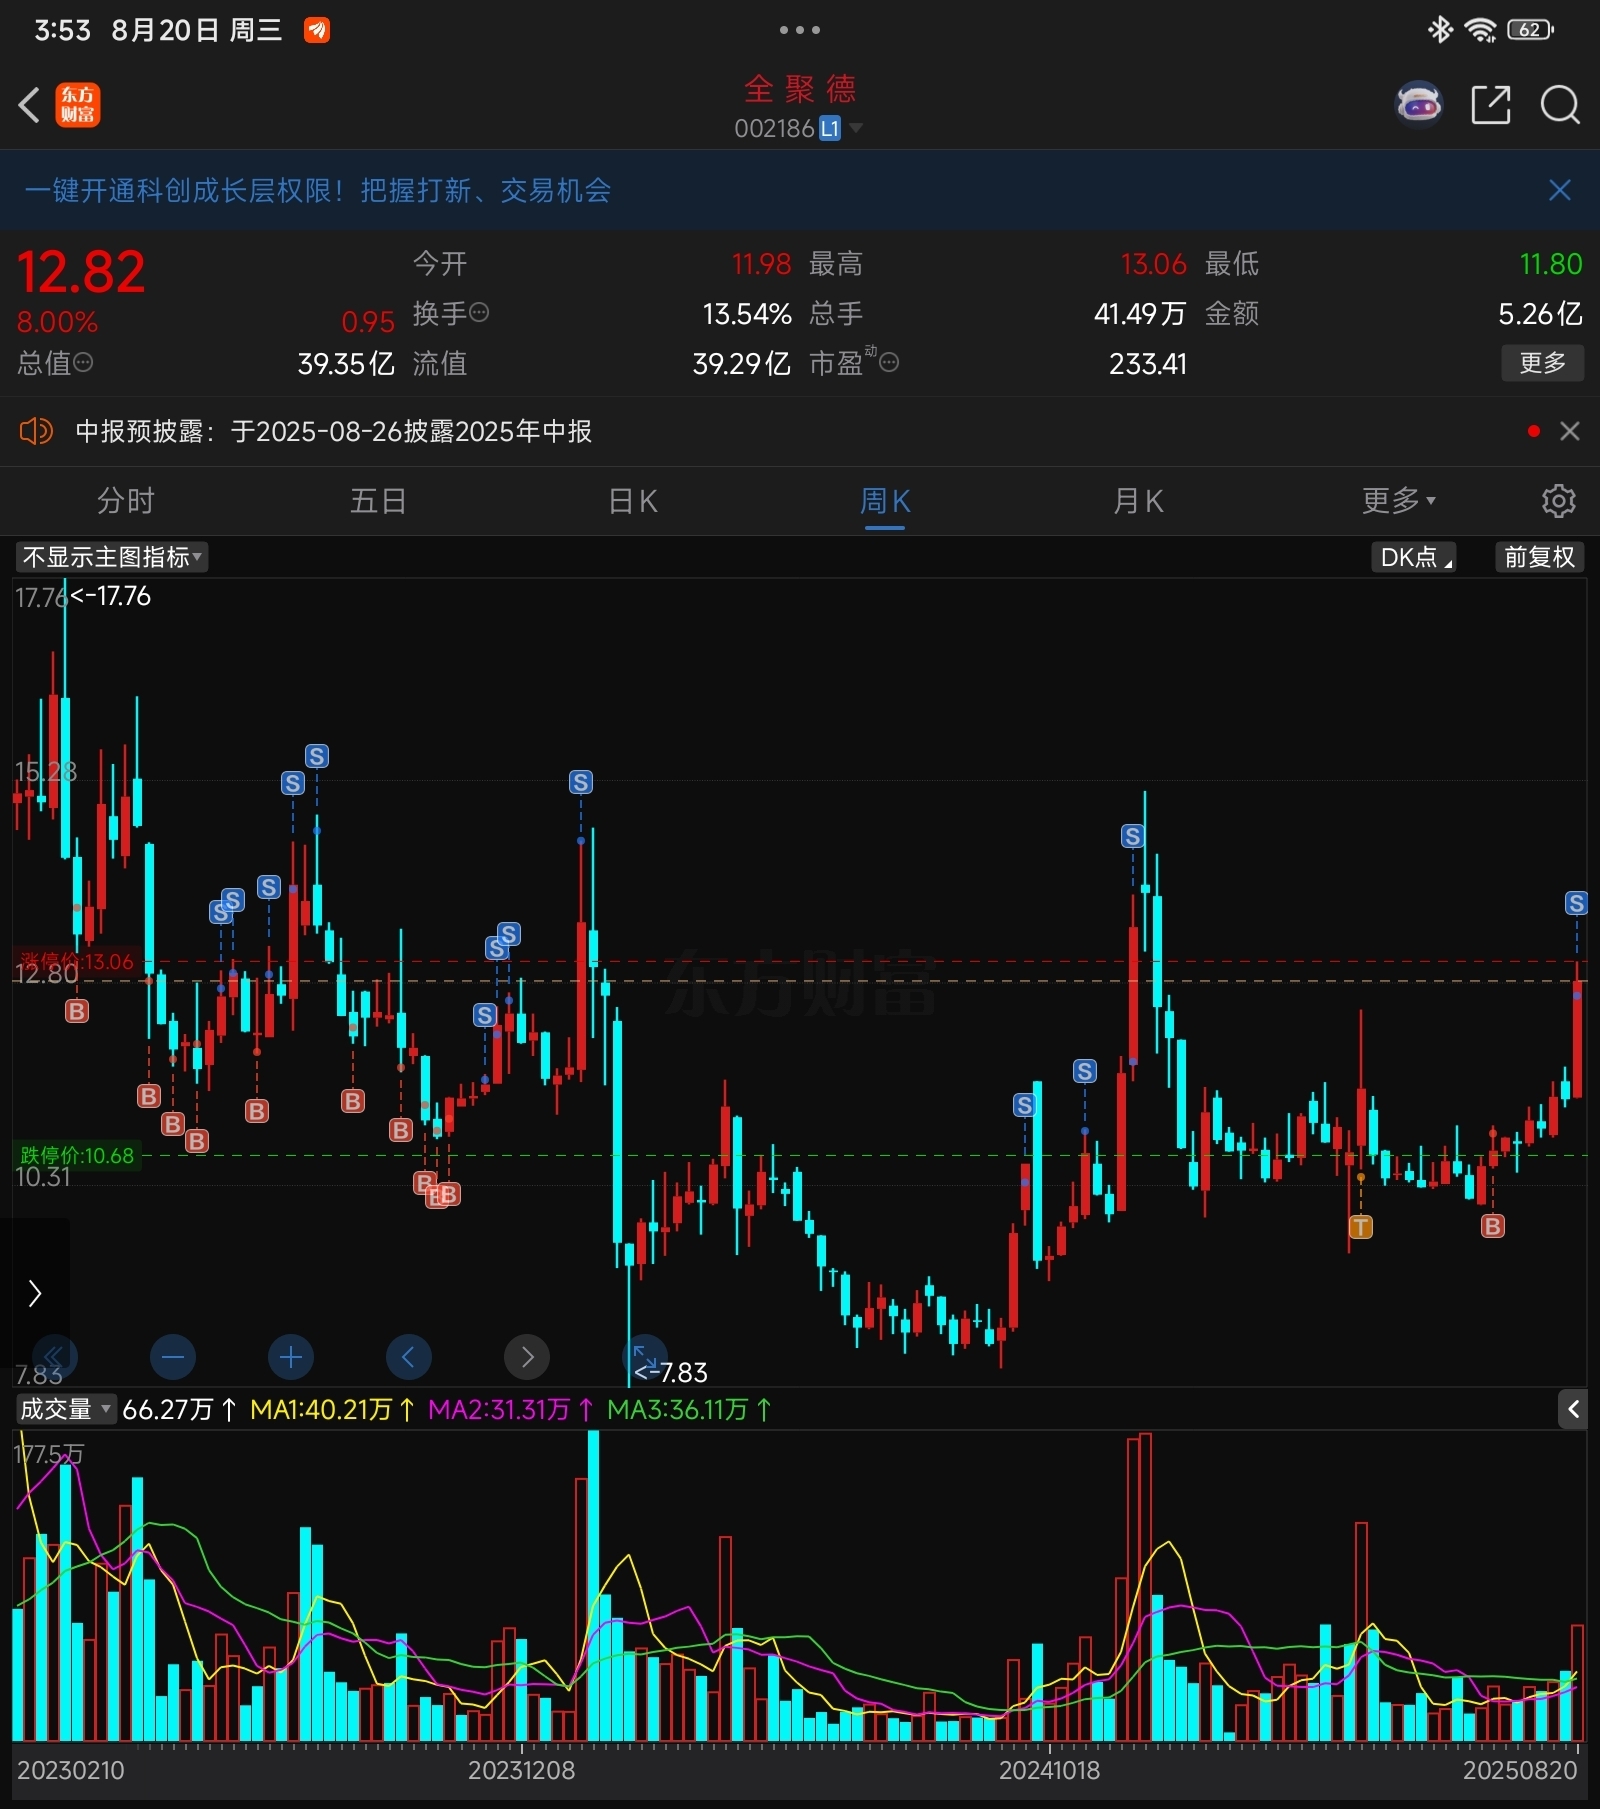The height and width of the screenshot is (1809, 1600).
Task: Tap the speaker announcement icon
Action: [x=36, y=431]
